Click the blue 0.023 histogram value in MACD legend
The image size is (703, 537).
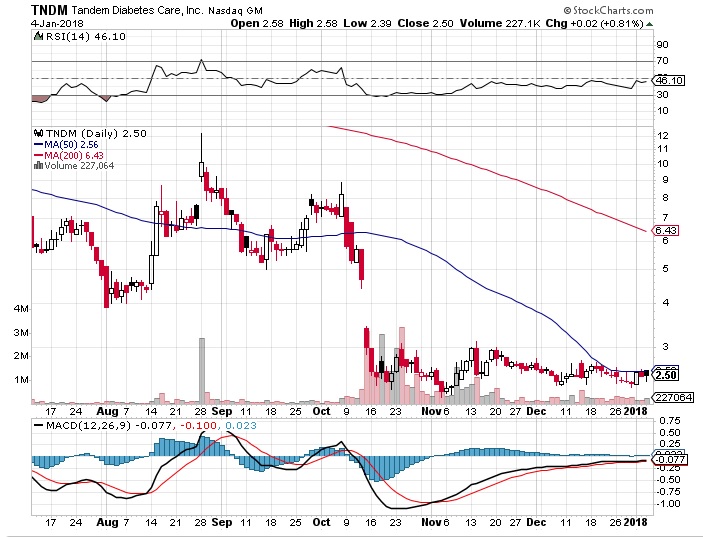tap(241, 425)
